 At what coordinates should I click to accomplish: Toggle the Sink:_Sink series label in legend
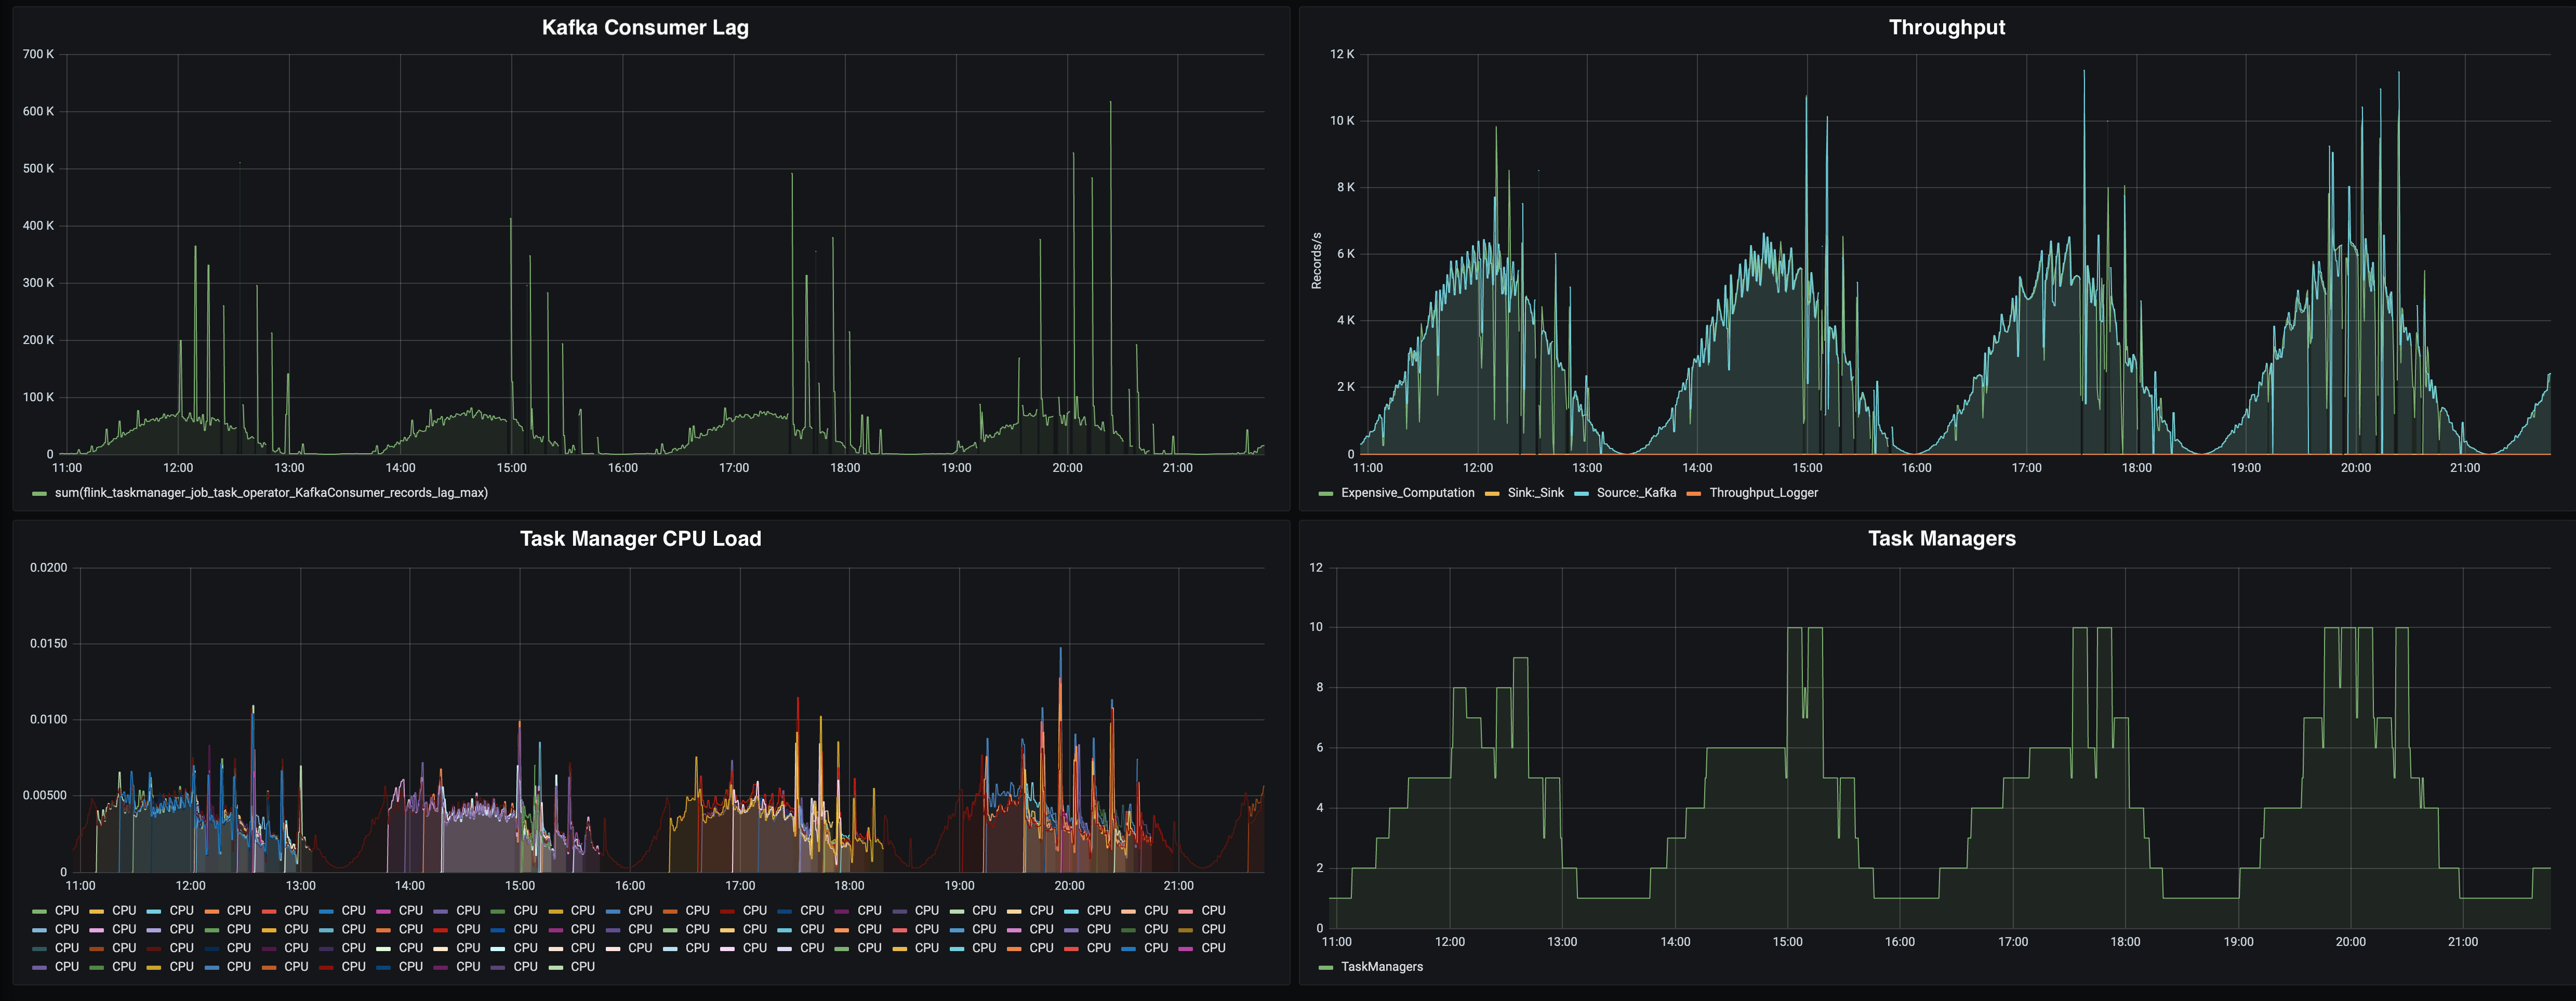pyautogui.click(x=1535, y=493)
